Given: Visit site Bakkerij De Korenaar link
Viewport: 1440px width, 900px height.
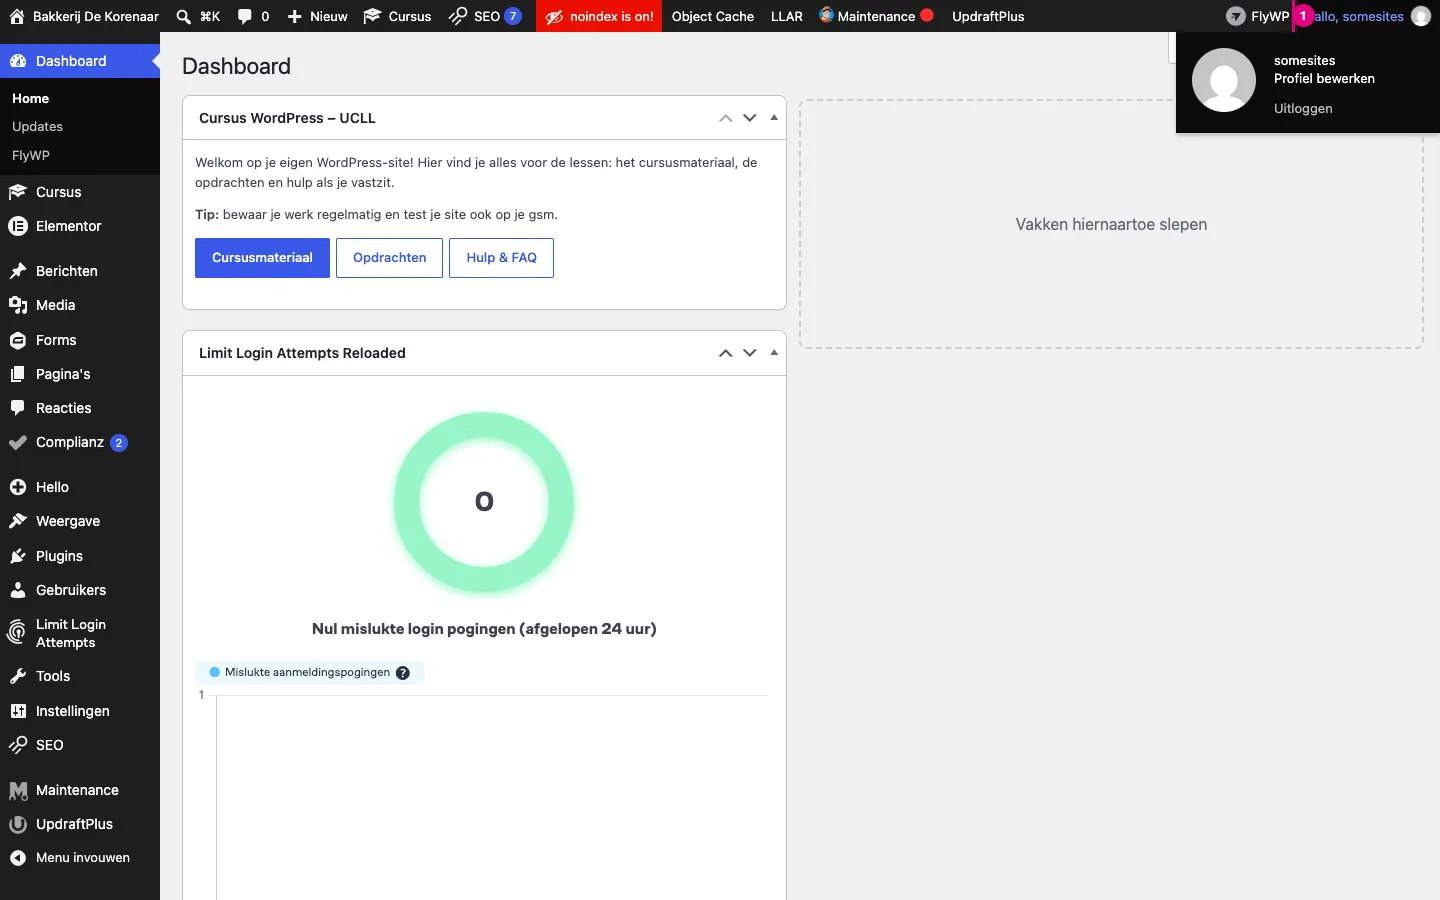Looking at the screenshot, I should [x=84, y=16].
